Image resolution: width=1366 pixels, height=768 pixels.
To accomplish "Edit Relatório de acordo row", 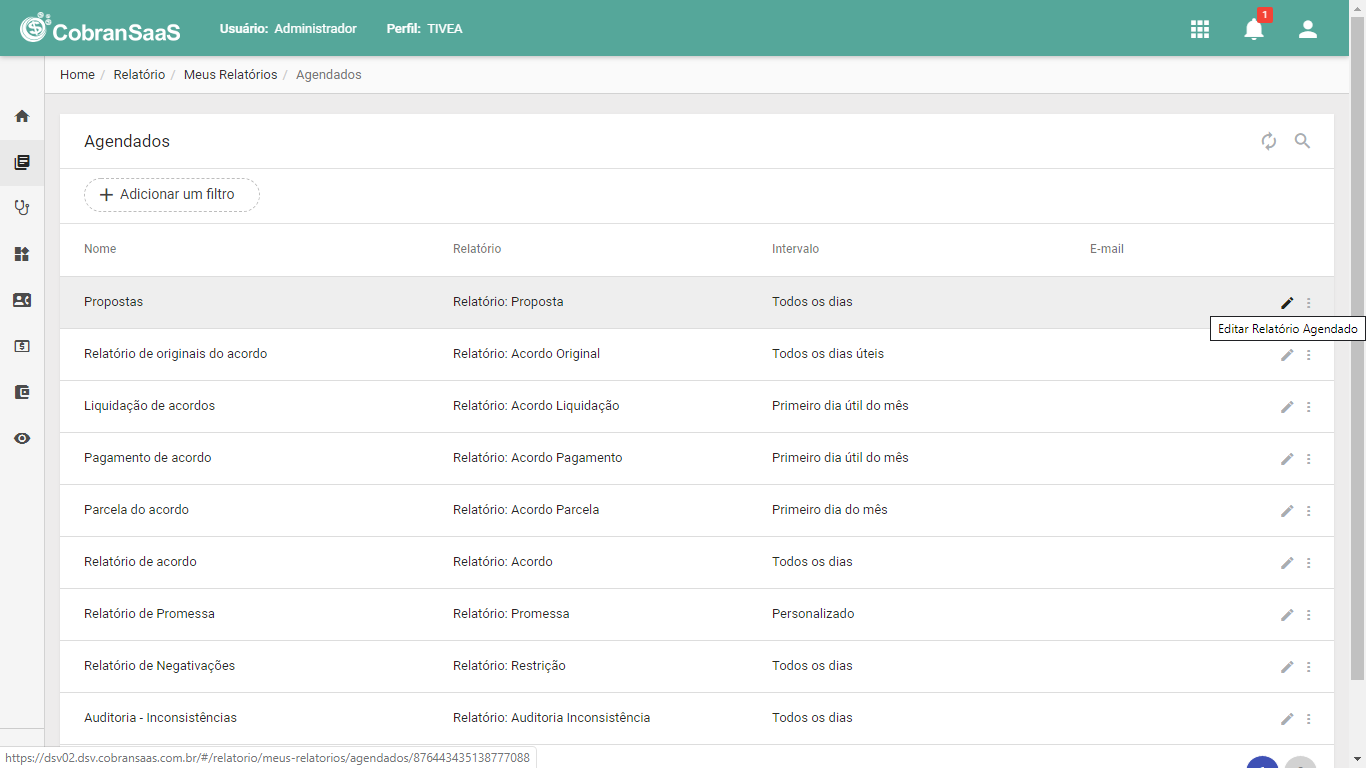I will click(1287, 563).
